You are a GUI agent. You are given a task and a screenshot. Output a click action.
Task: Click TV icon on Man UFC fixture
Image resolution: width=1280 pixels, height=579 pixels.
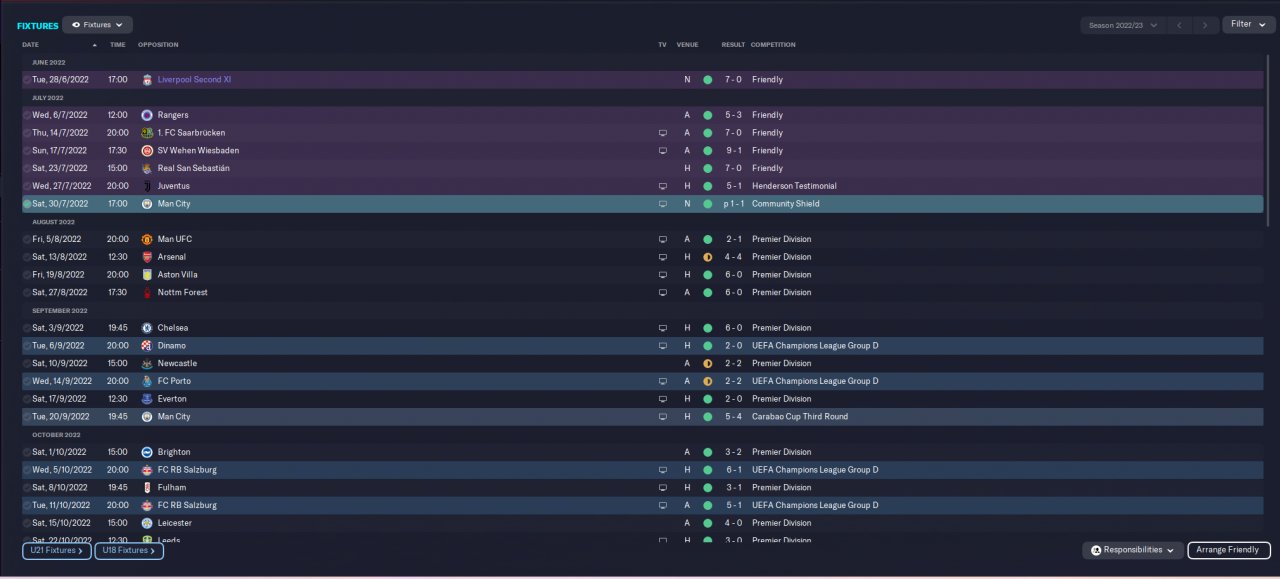pyautogui.click(x=662, y=240)
